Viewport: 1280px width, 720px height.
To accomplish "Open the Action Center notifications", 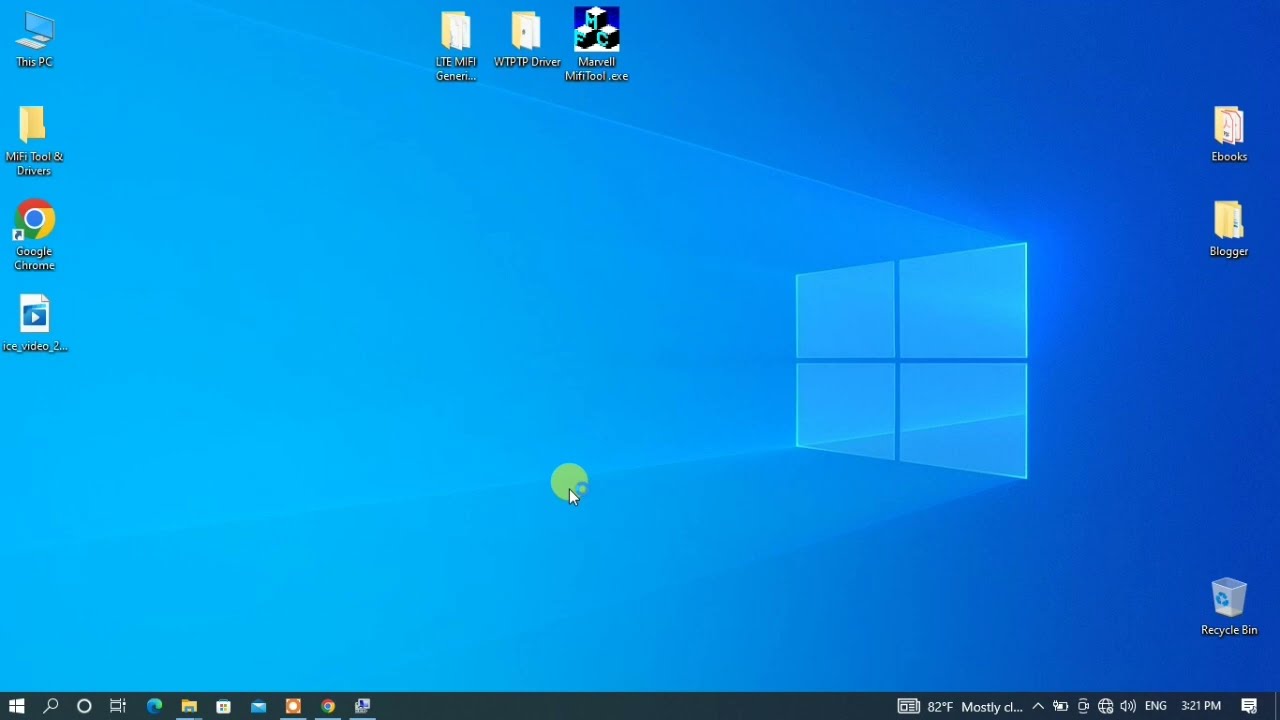I will pyautogui.click(x=1250, y=706).
